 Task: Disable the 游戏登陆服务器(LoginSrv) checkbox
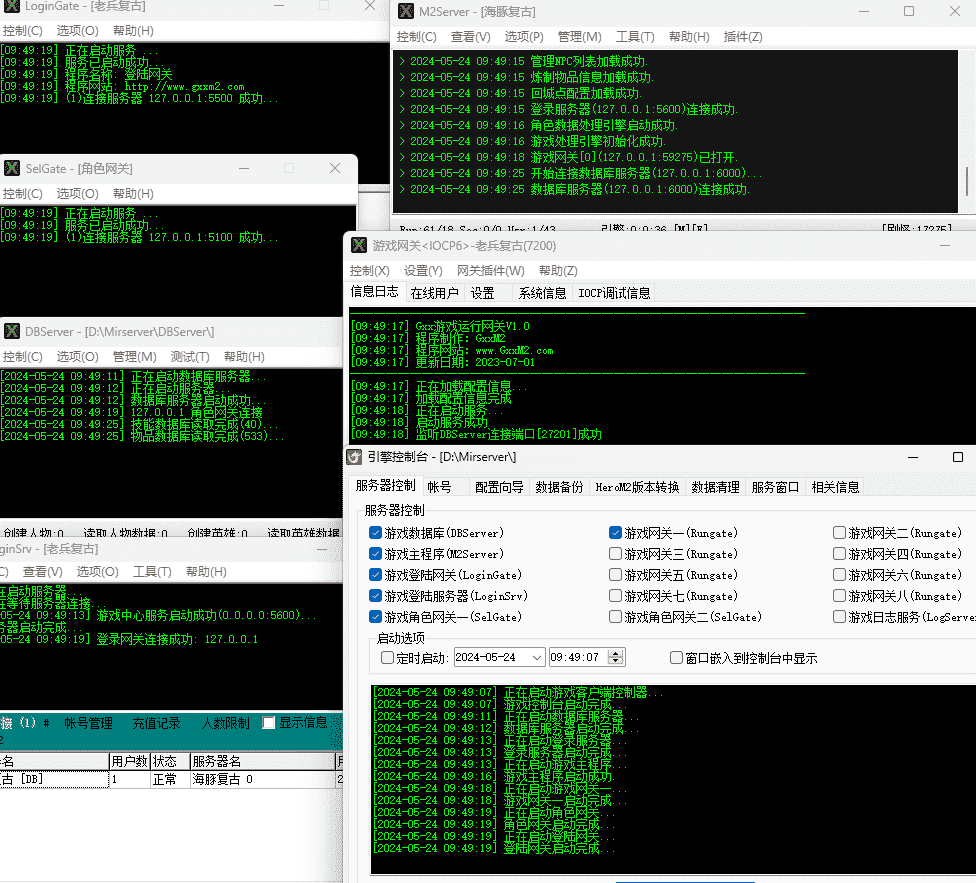(x=375, y=596)
